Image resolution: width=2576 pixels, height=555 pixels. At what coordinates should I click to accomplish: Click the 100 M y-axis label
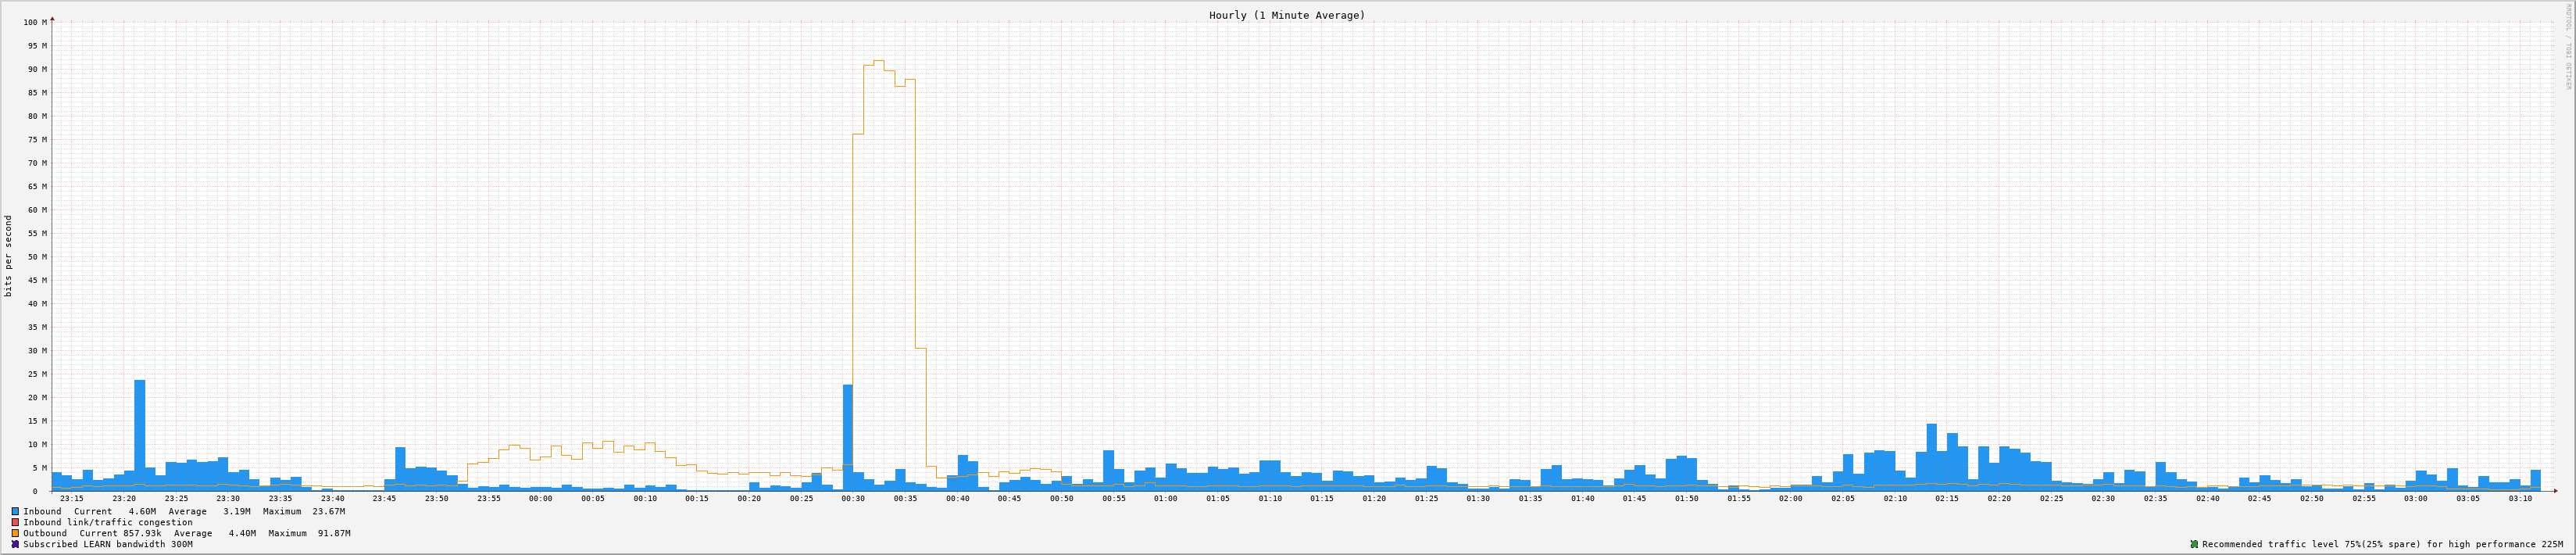[35, 22]
